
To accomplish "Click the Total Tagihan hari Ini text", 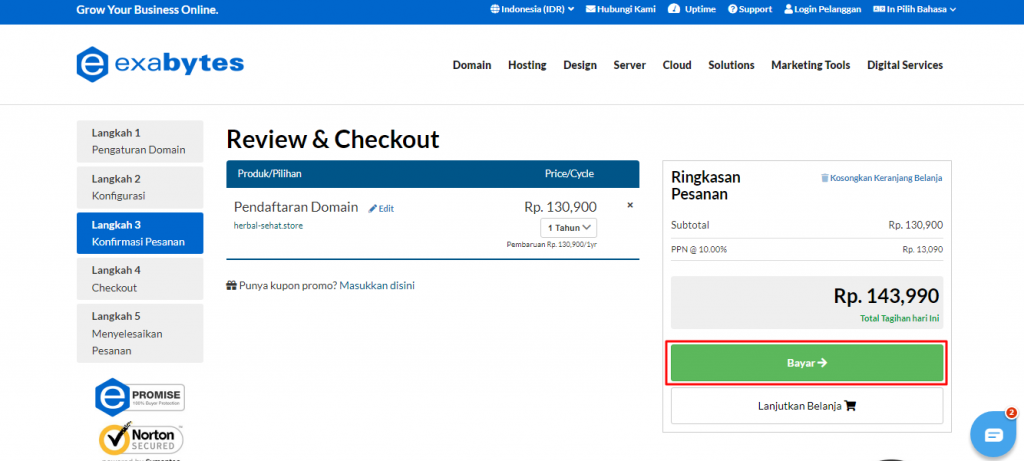I will pyautogui.click(x=900, y=319).
